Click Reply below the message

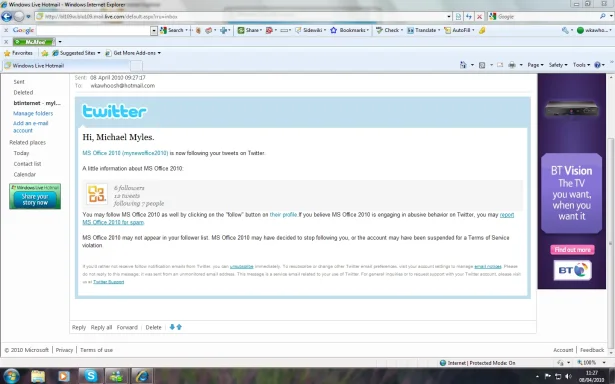[78, 327]
